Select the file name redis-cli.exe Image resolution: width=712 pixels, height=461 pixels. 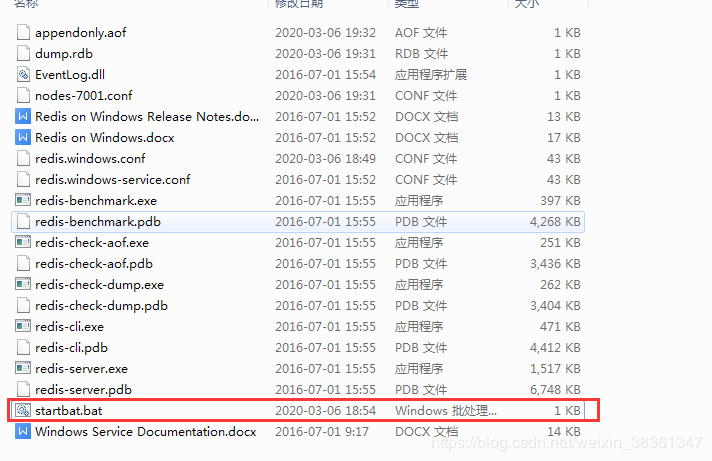(69, 327)
